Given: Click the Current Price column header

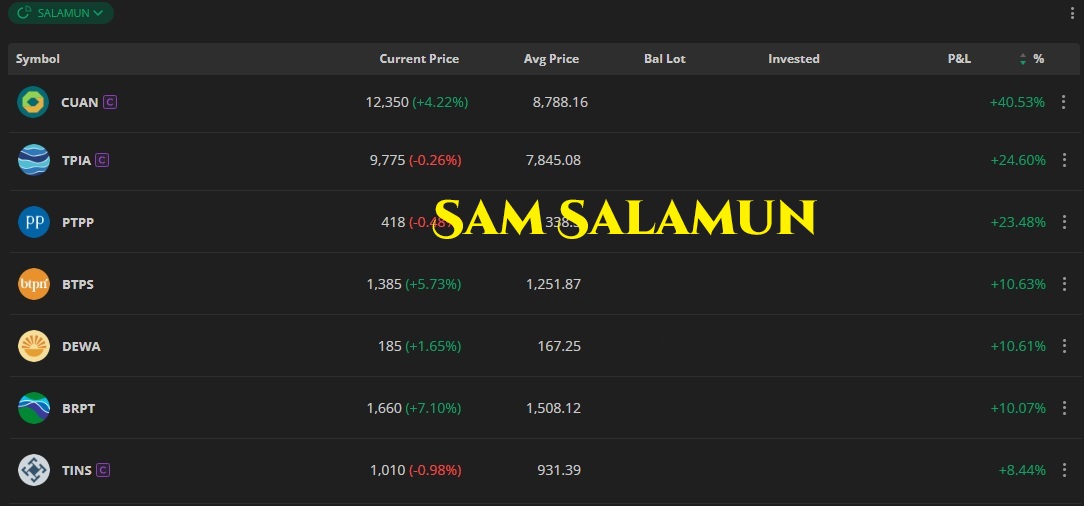Looking at the screenshot, I should [419, 59].
